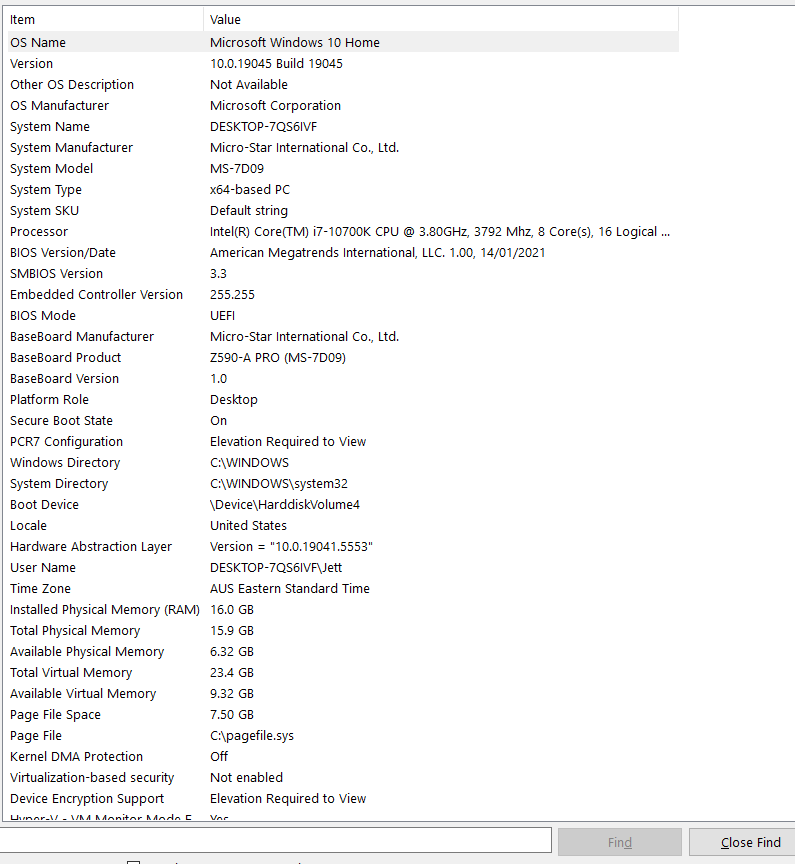Image resolution: width=795 pixels, height=864 pixels.
Task: Select the Kernel DMA Protection row
Action: pos(343,757)
